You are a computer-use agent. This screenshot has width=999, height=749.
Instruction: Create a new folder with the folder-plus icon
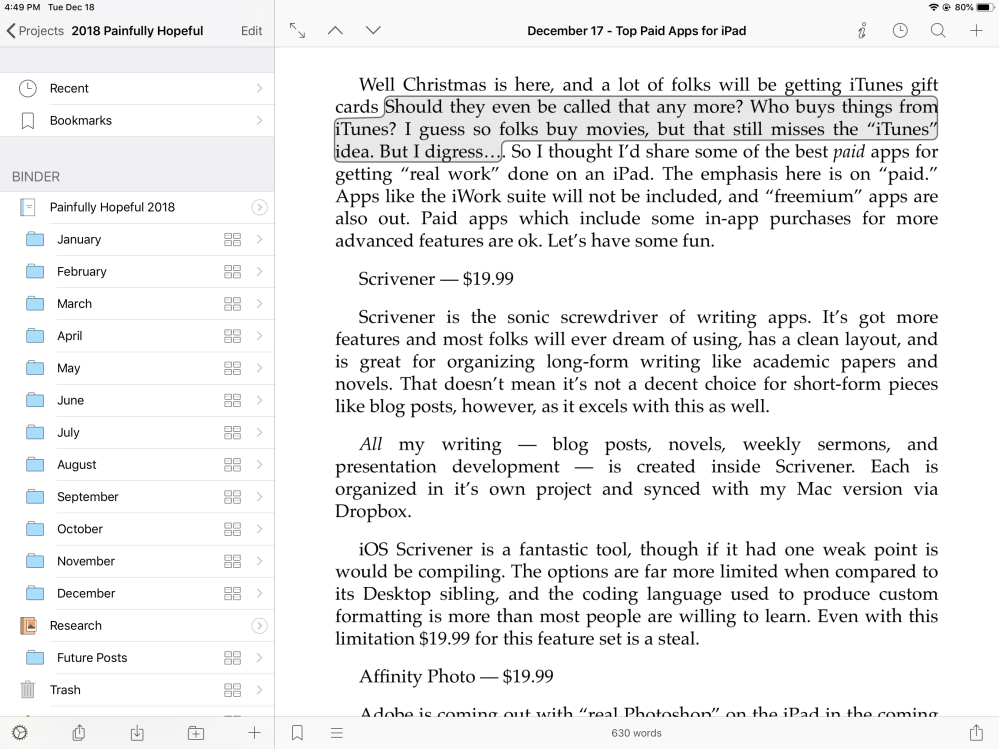tap(195, 732)
